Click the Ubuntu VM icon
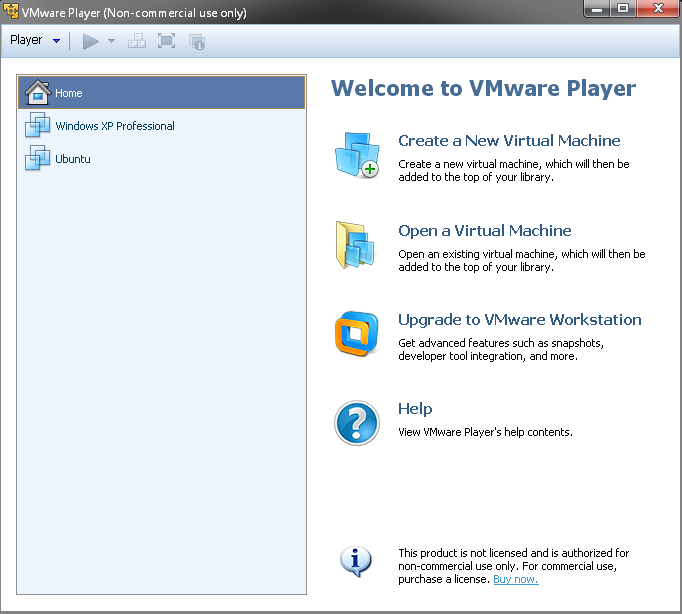 click(x=37, y=158)
